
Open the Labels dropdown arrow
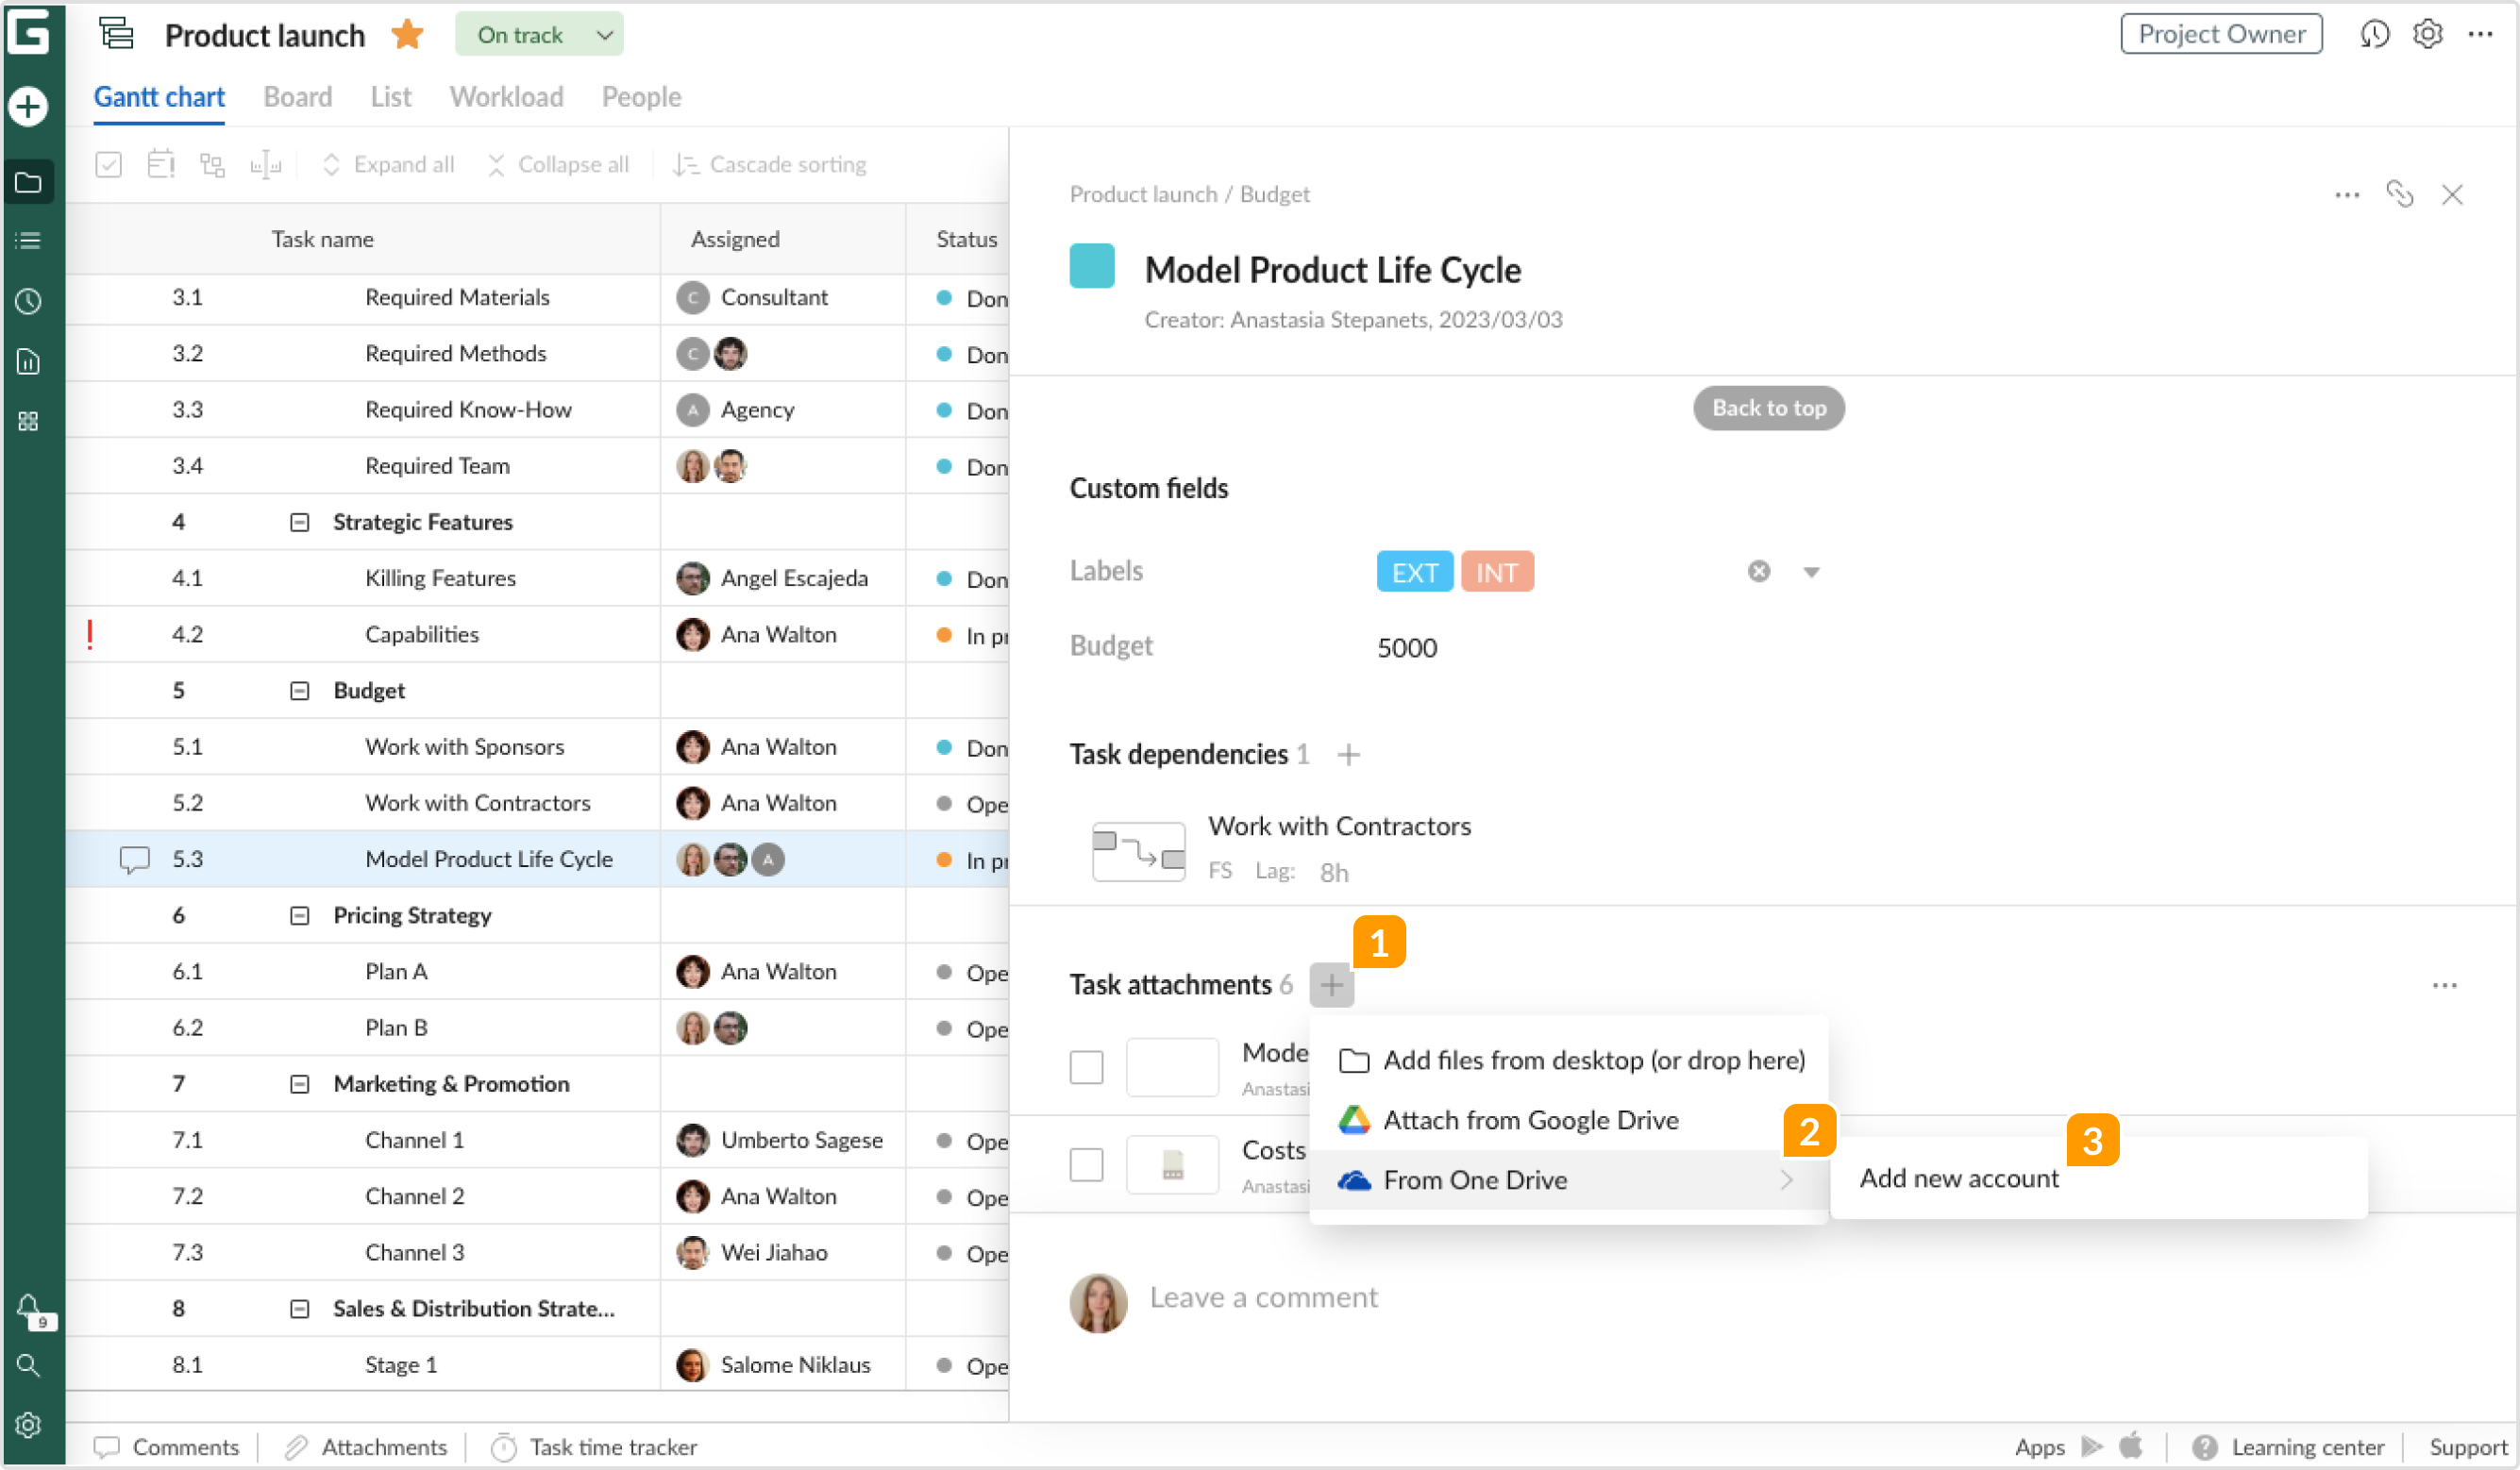pyautogui.click(x=1811, y=572)
